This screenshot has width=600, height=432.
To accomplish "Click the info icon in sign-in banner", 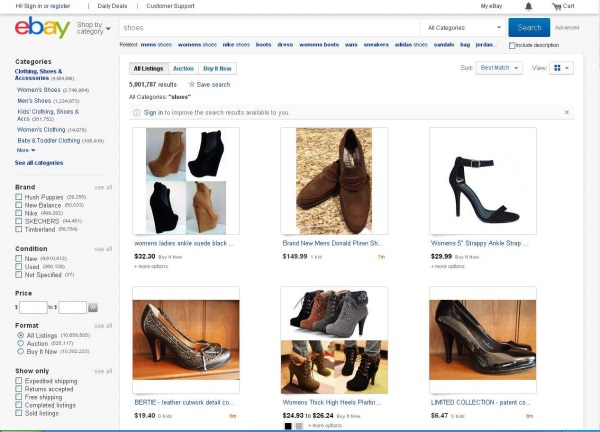I will (x=138, y=113).
